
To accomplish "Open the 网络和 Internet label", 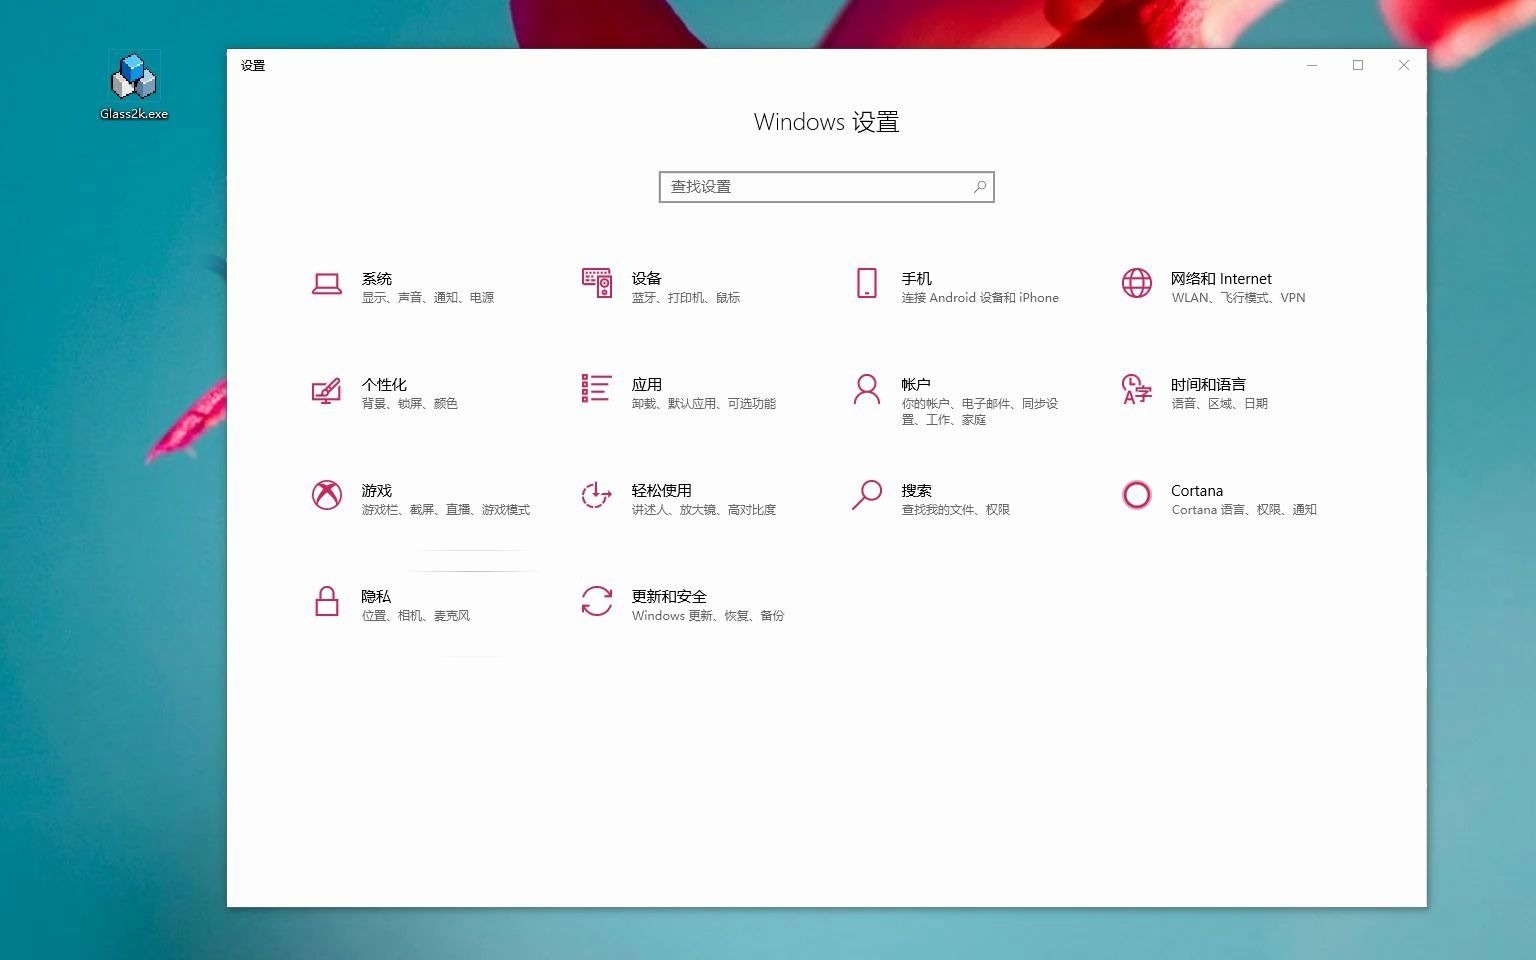I will pos(1221,279).
